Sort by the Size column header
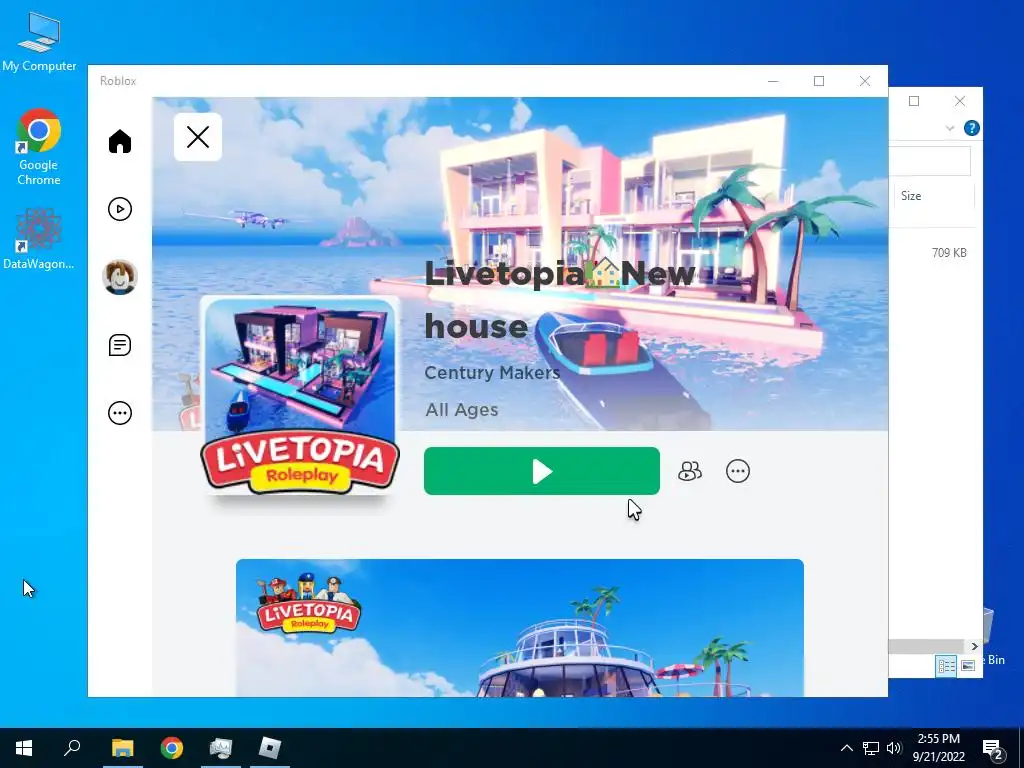The height and width of the screenshot is (768, 1024). (933, 196)
